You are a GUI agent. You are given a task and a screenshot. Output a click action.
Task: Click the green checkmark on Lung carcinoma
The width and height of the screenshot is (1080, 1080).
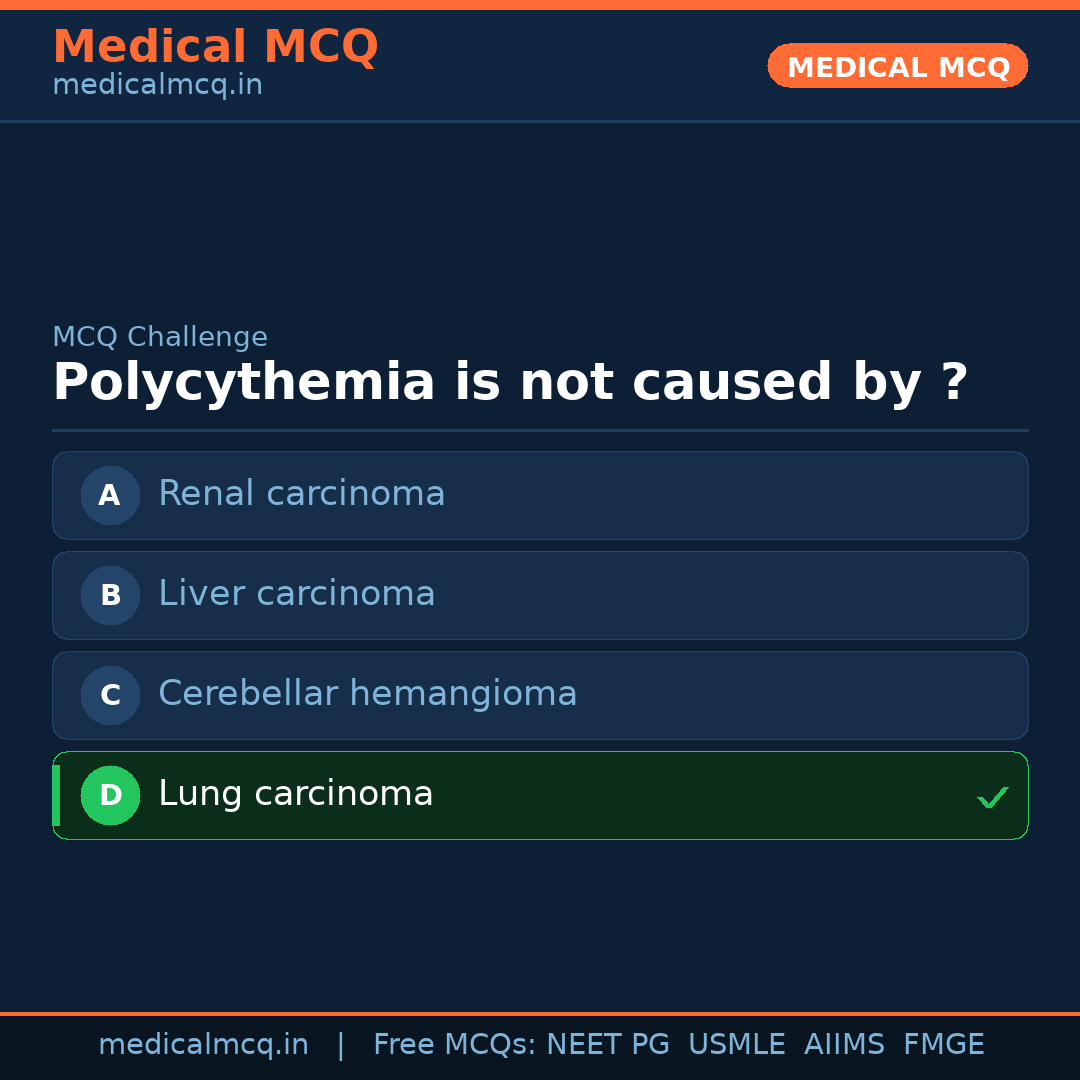pyautogui.click(x=992, y=797)
